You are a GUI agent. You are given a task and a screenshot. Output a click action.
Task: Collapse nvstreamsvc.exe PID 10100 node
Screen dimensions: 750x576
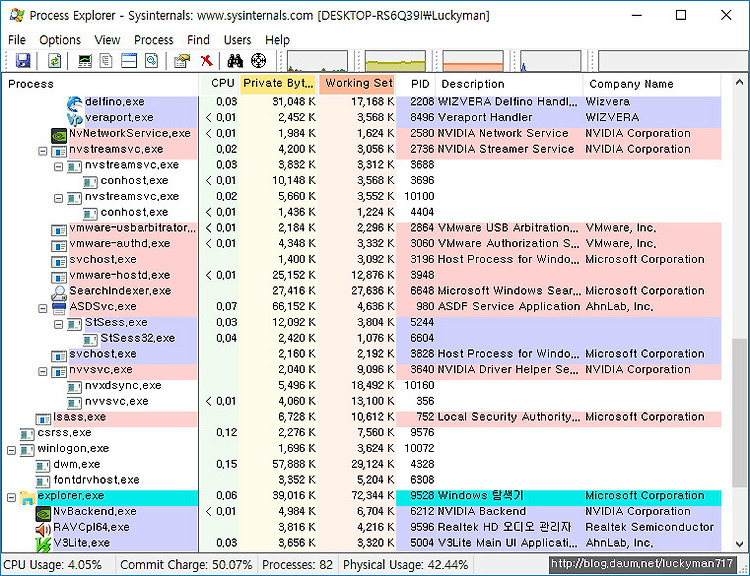[58, 198]
